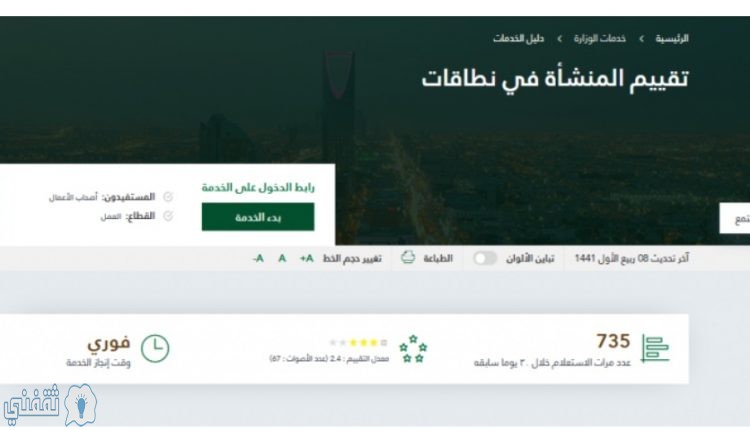Screen dimensions: 750x430
Task: Click the partially visible tab at right edge
Action: pos(735,218)
